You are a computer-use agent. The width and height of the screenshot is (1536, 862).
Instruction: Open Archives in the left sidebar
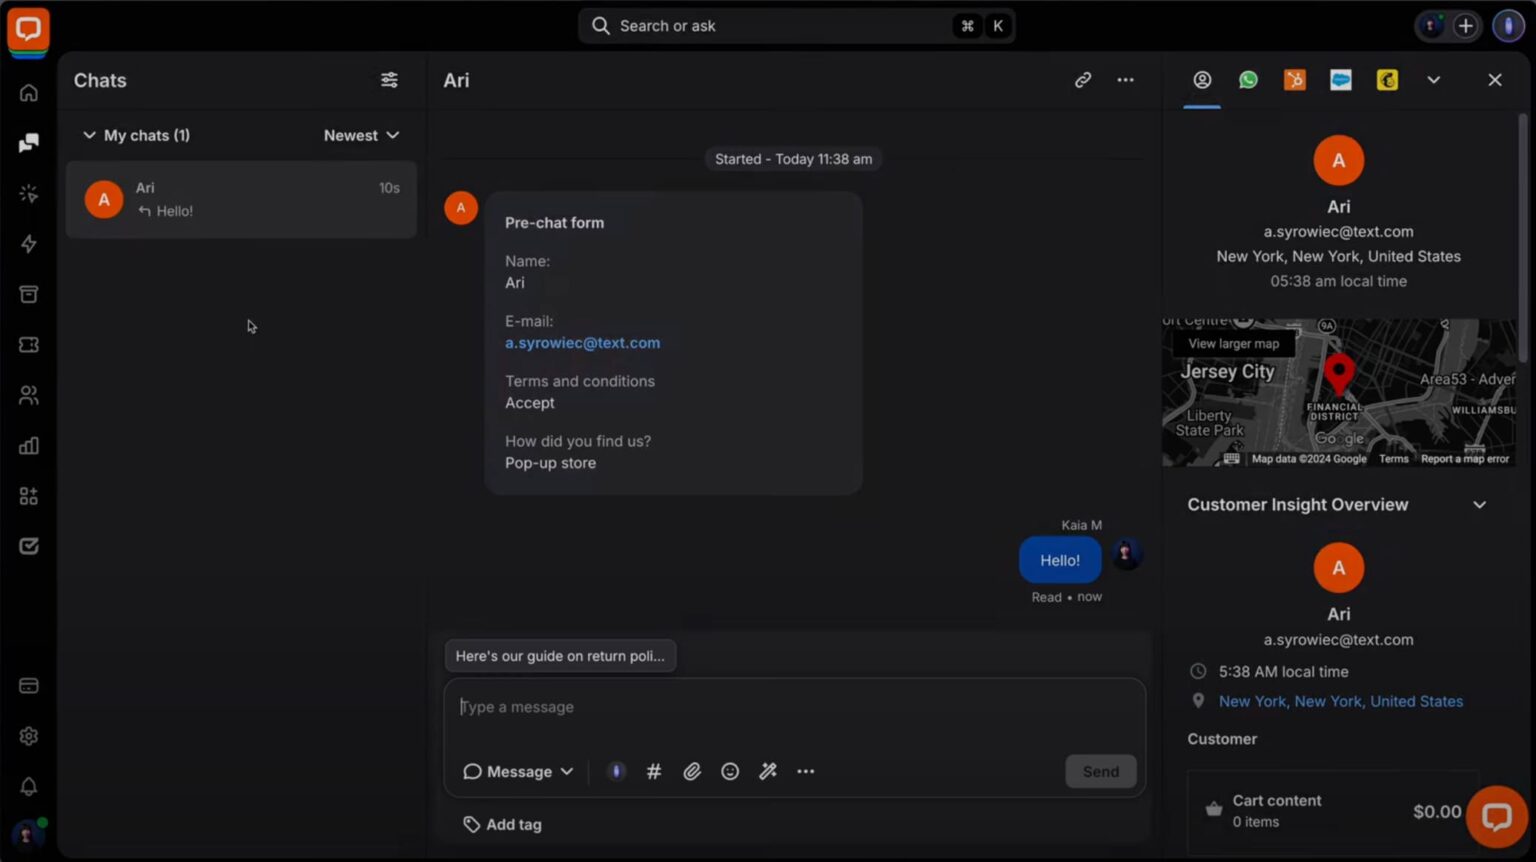point(29,294)
